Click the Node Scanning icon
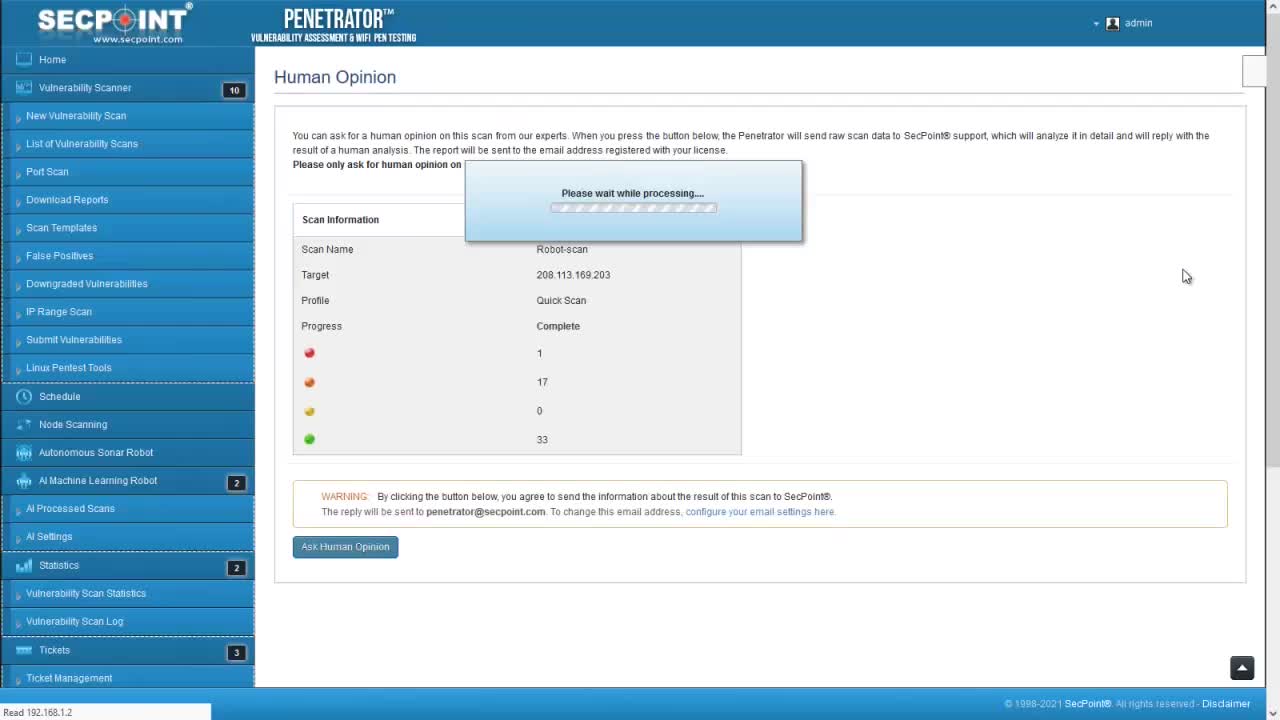The image size is (1280, 720). coord(24,424)
